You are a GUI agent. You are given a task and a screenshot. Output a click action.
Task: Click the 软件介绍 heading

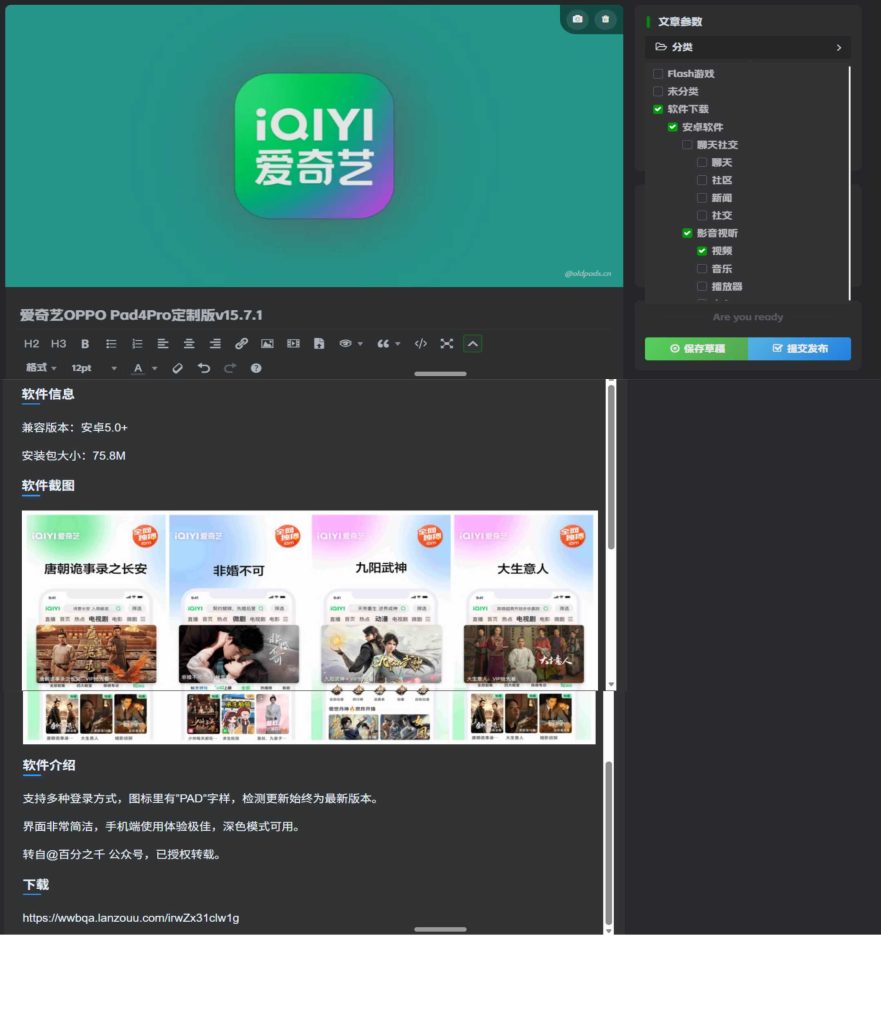(x=49, y=765)
